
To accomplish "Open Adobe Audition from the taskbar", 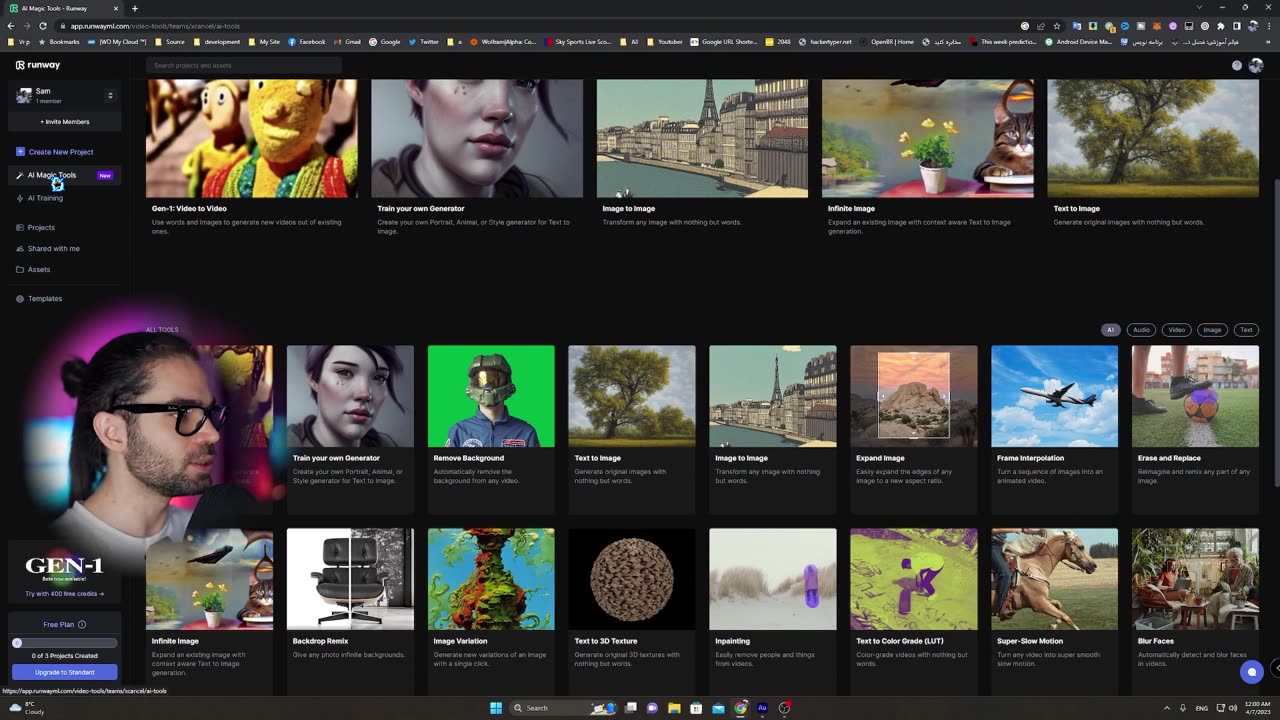I will click(x=762, y=708).
